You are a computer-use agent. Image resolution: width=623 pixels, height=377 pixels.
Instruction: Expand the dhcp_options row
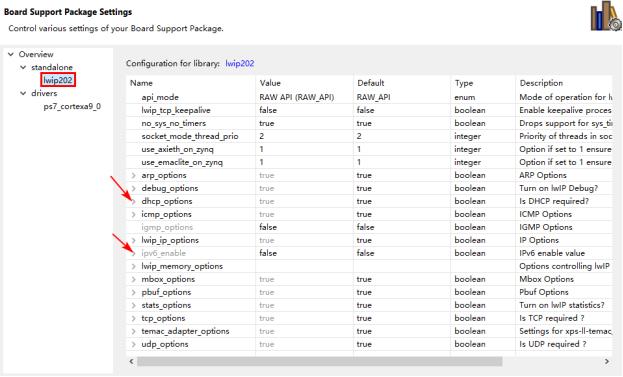click(x=134, y=201)
